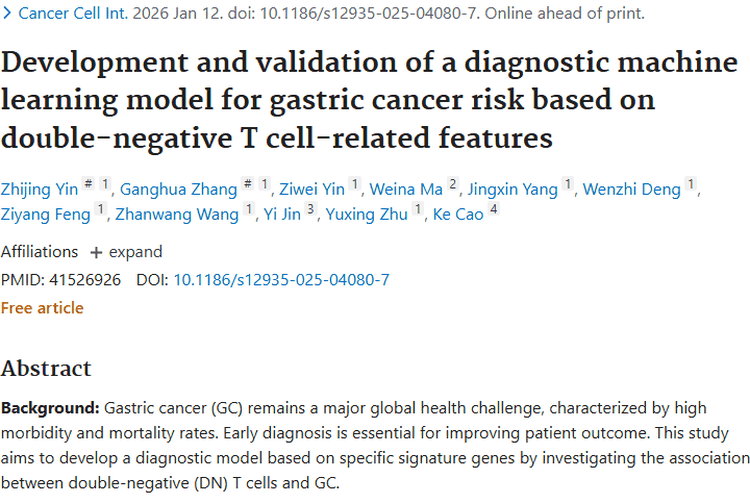Click the Free article label
The height and width of the screenshot is (500, 750).
pyautogui.click(x=42, y=308)
